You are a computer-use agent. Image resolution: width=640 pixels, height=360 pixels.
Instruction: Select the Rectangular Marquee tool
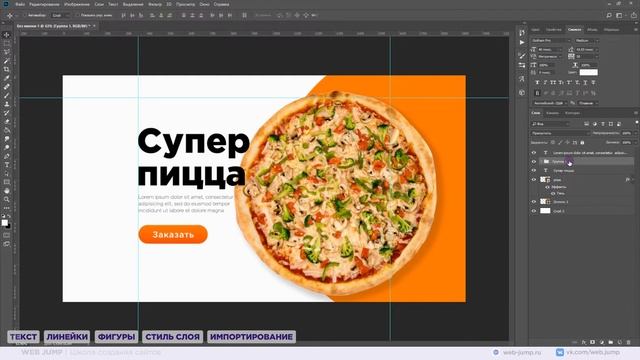coord(7,43)
